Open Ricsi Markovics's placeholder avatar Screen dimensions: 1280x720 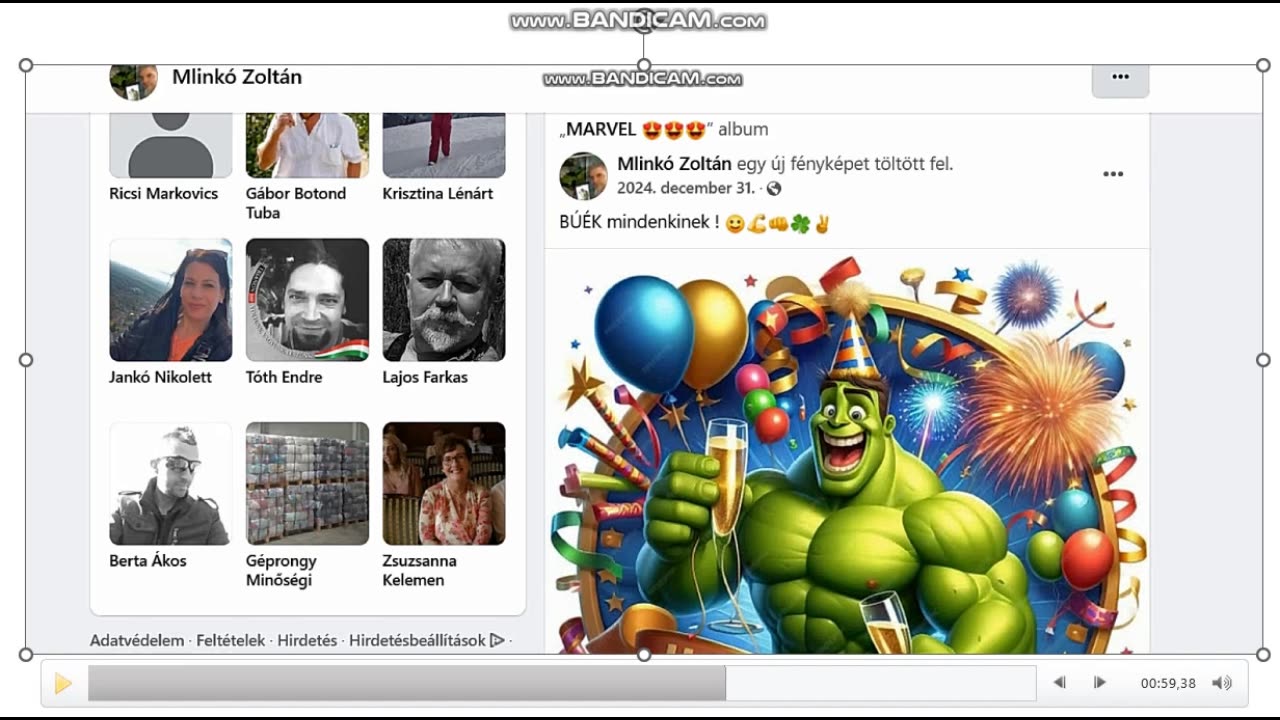171,146
